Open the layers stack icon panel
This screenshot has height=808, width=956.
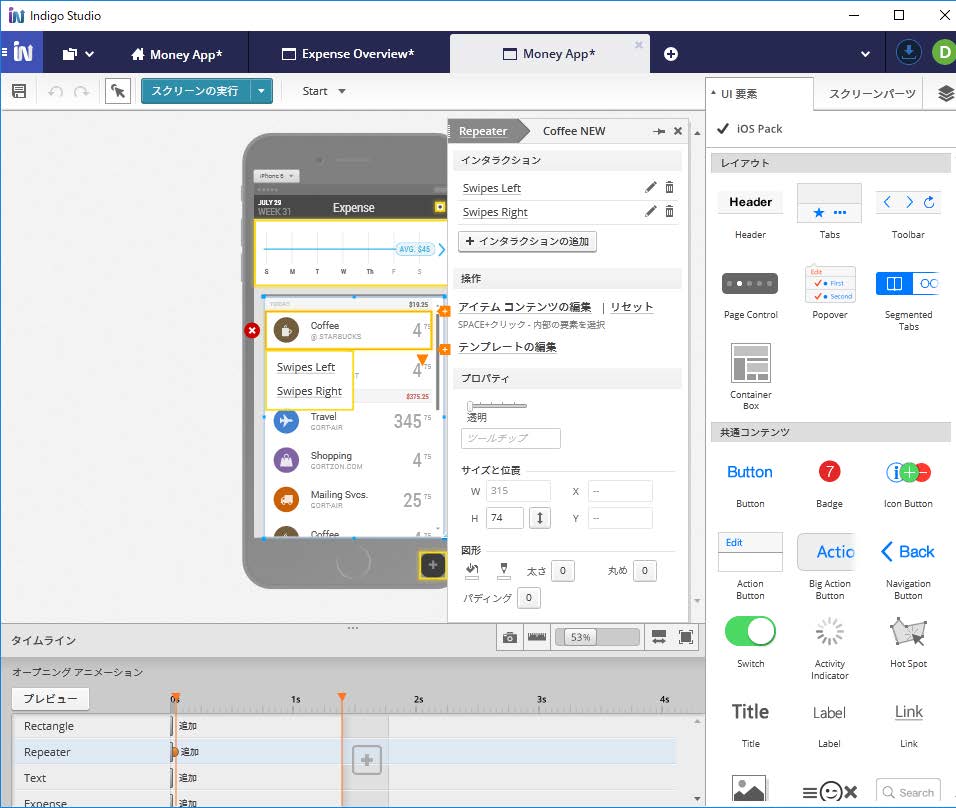pyautogui.click(x=945, y=93)
